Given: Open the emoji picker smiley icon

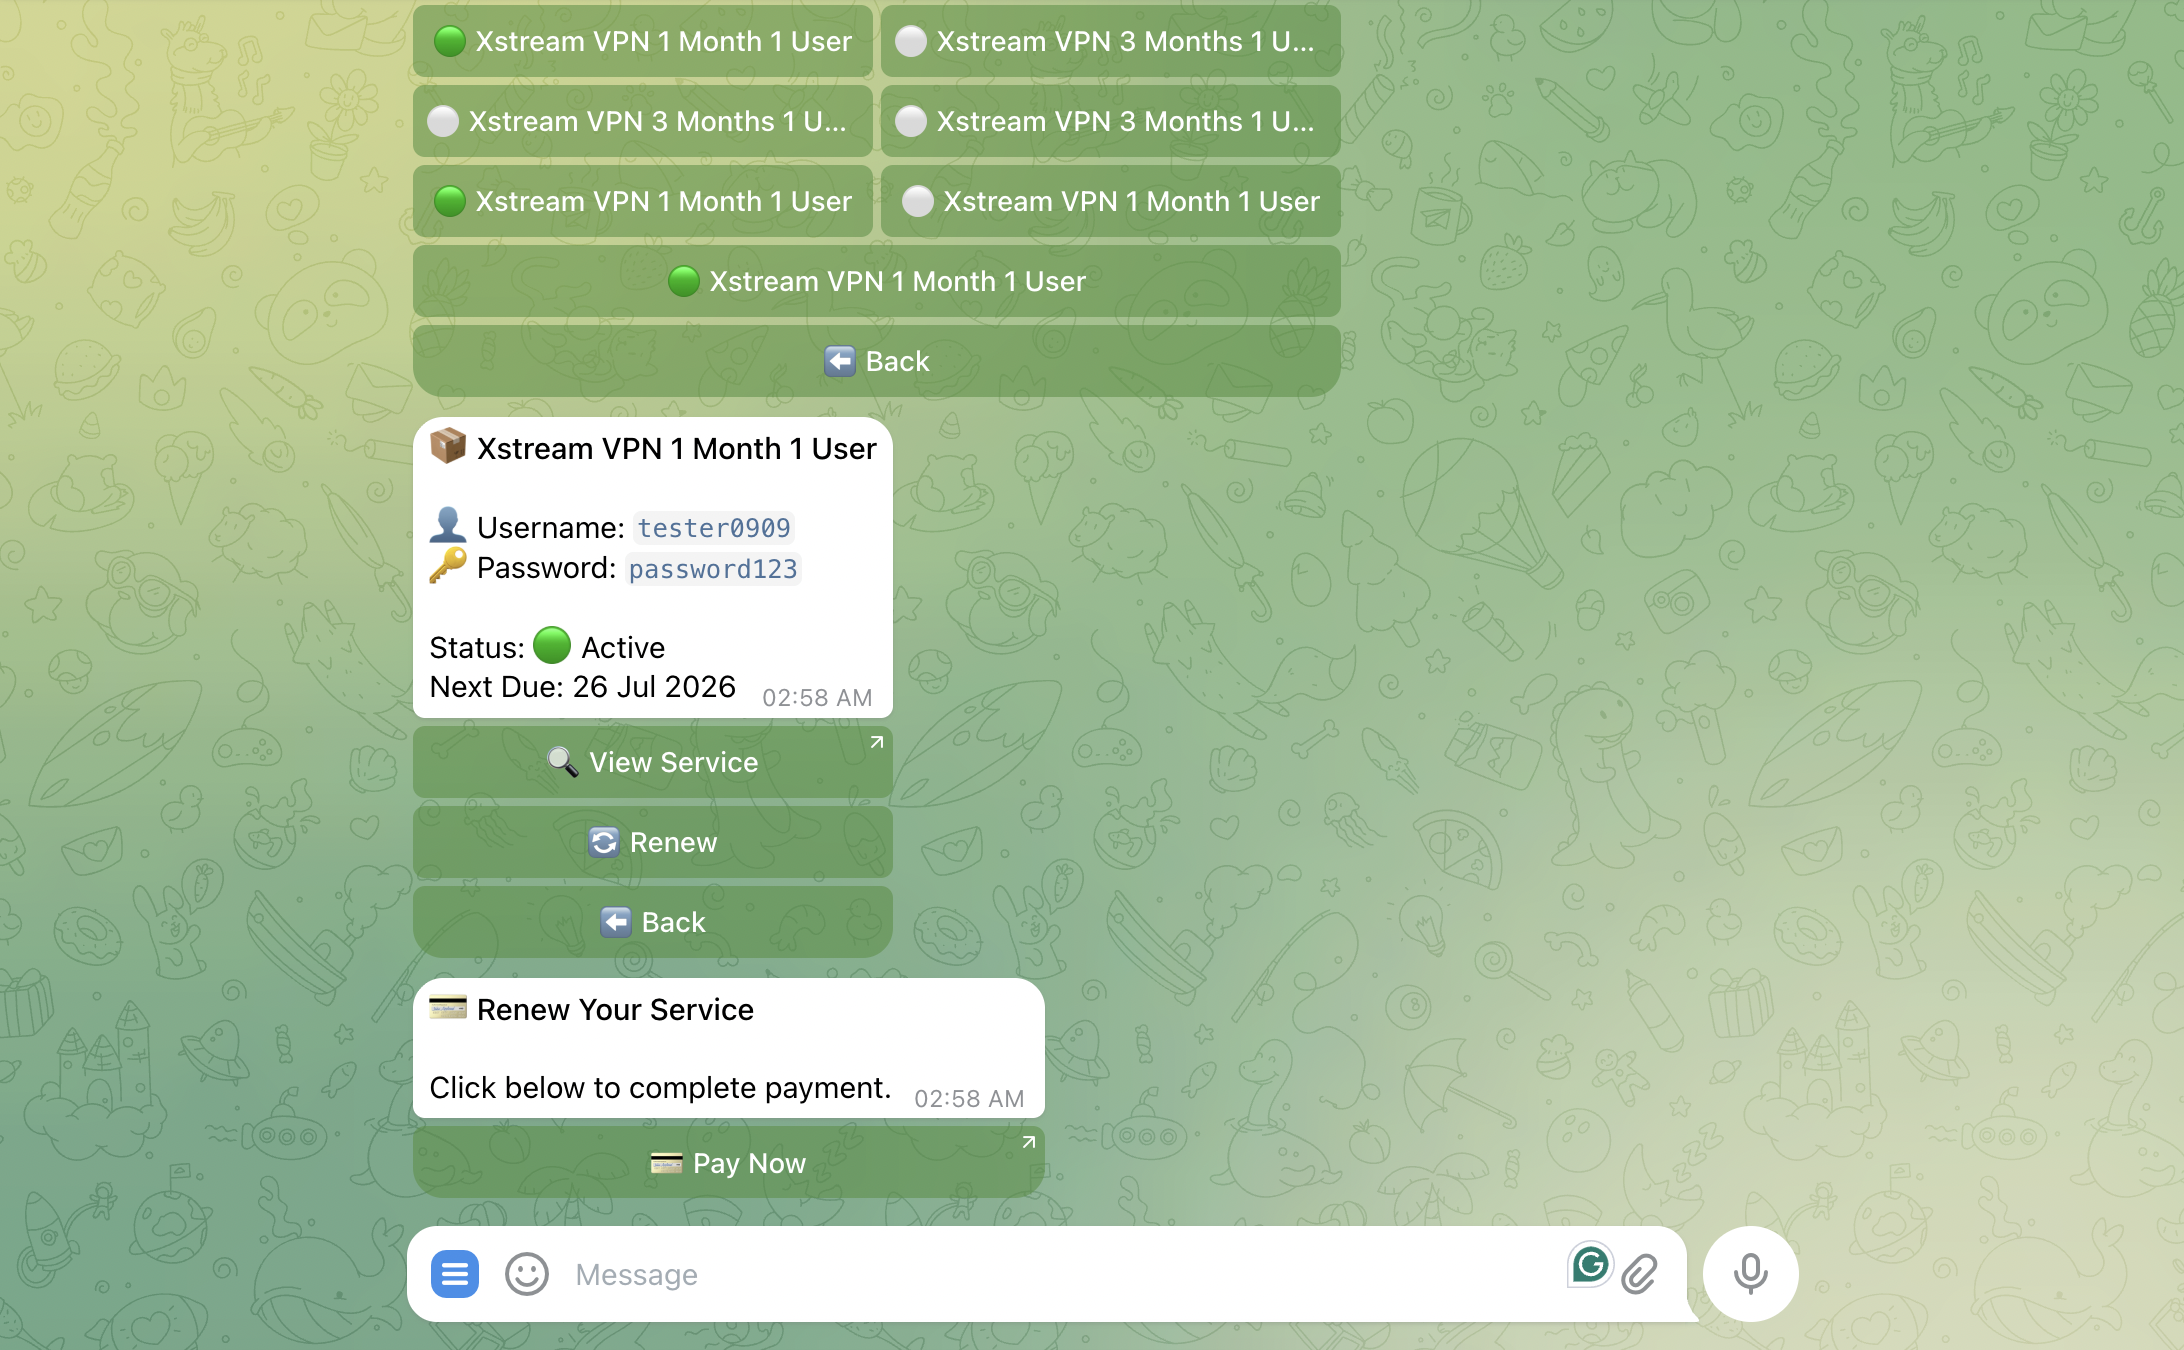Looking at the screenshot, I should (x=527, y=1274).
